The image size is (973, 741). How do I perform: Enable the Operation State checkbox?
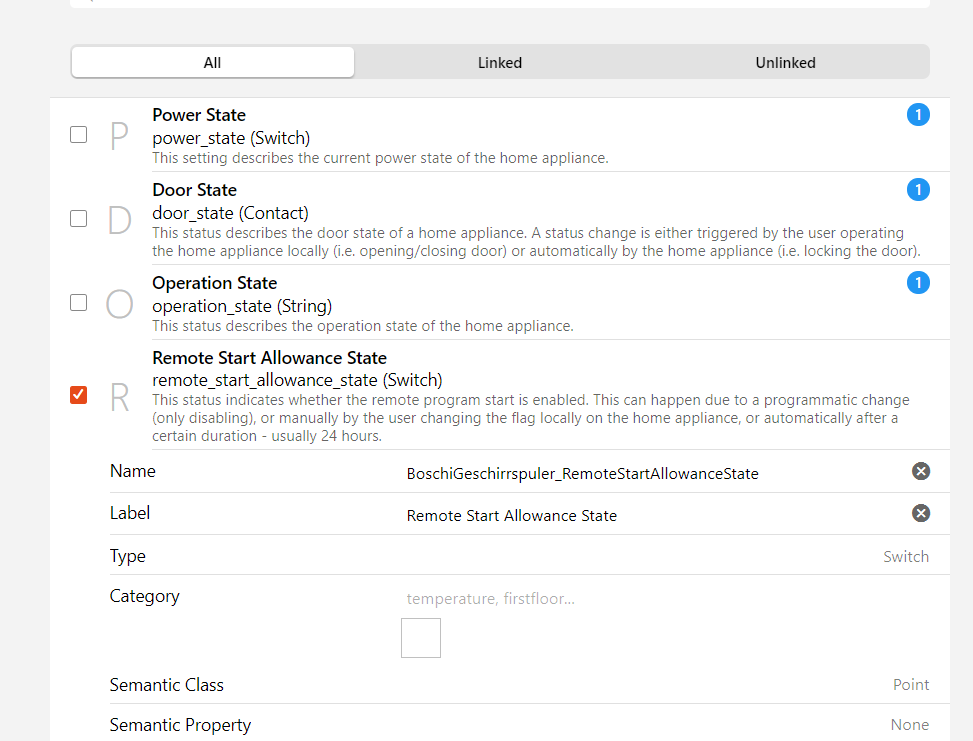pyautogui.click(x=78, y=303)
